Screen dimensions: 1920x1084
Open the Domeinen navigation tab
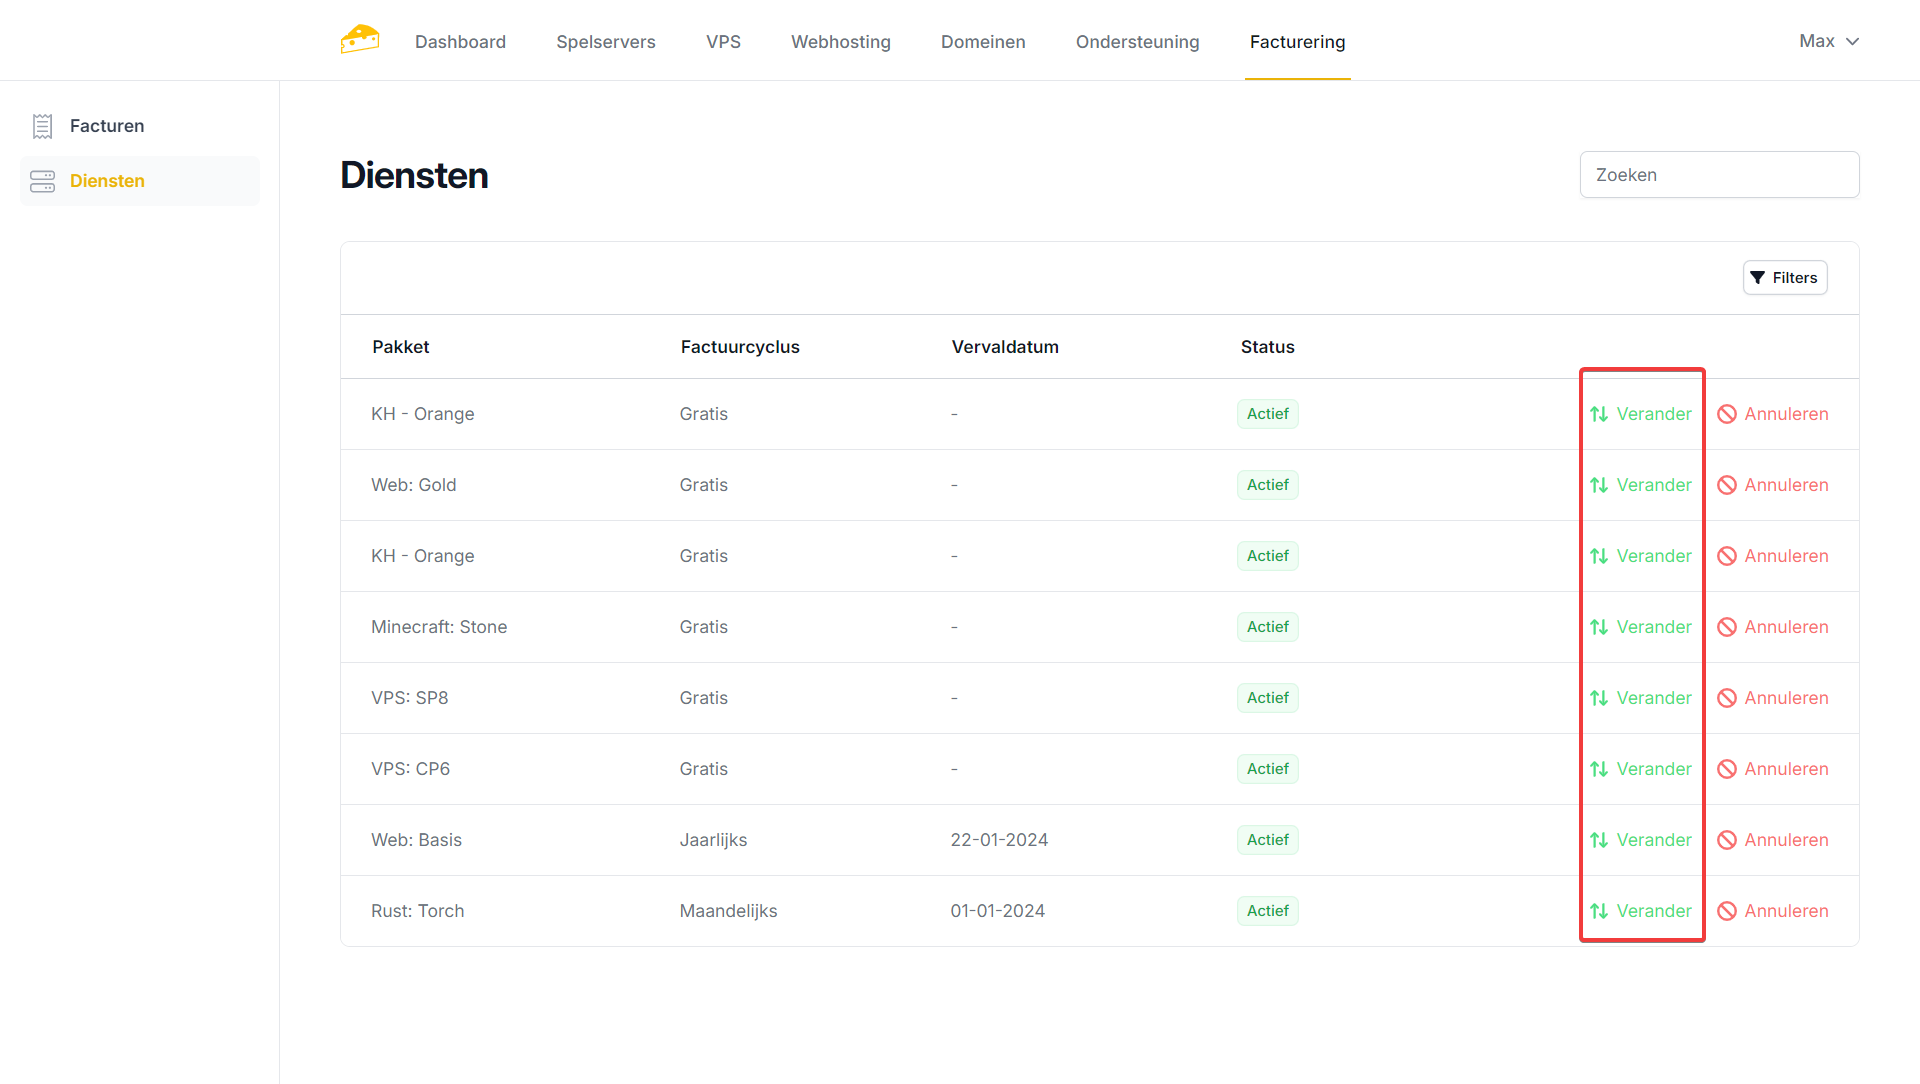coord(983,42)
